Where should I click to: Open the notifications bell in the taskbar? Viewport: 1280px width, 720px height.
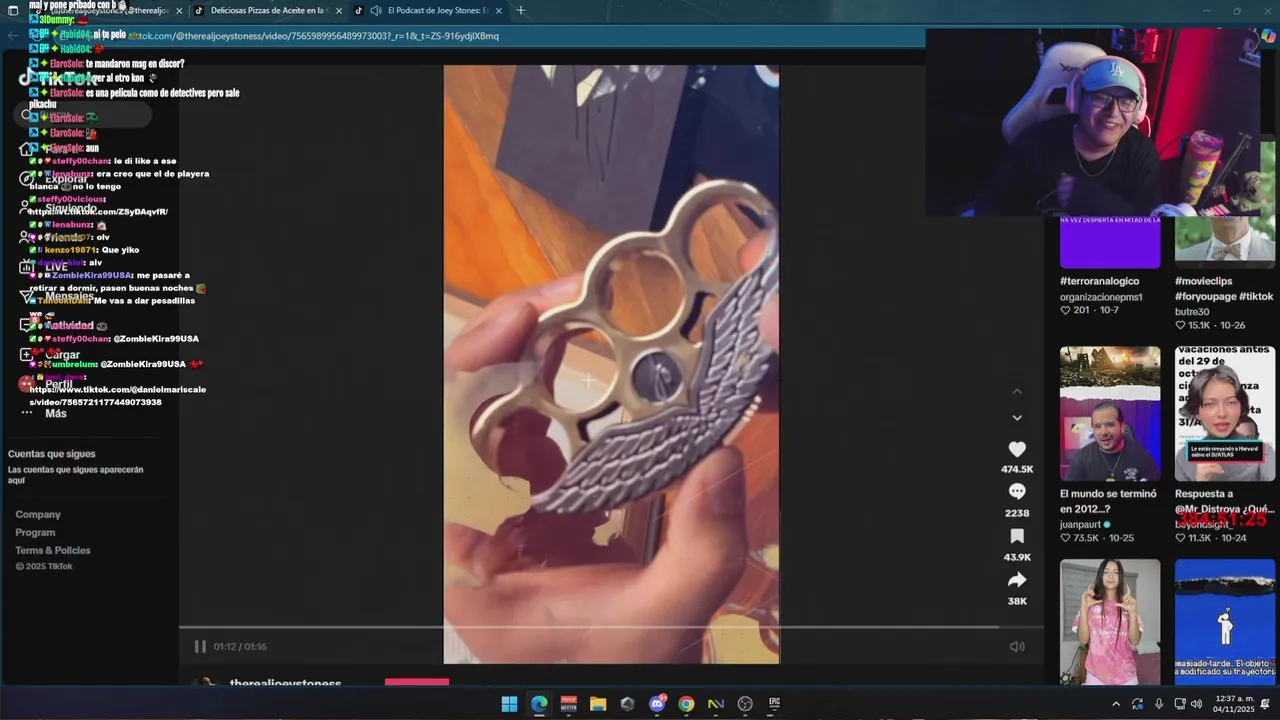[x=1264, y=704]
